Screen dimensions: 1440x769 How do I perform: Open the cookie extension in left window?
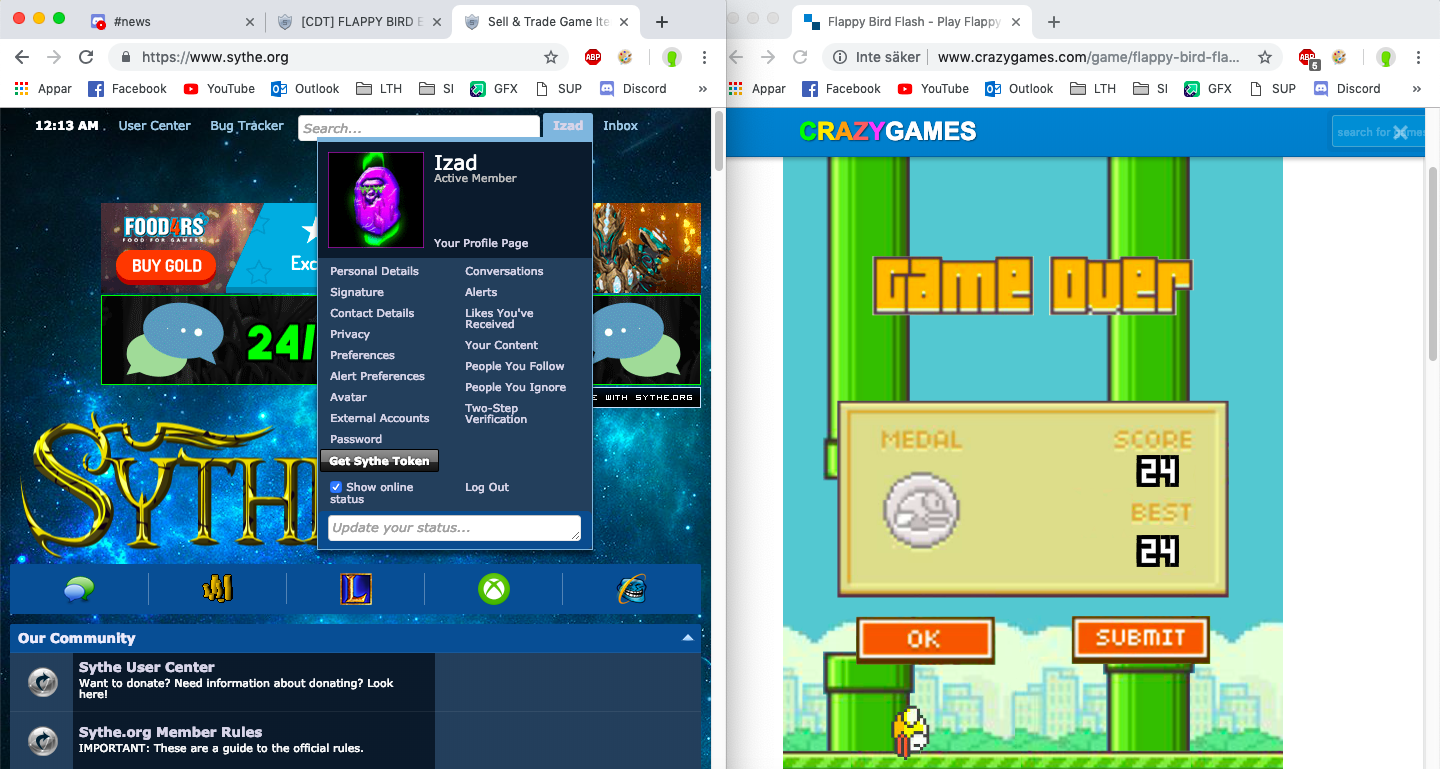625,57
